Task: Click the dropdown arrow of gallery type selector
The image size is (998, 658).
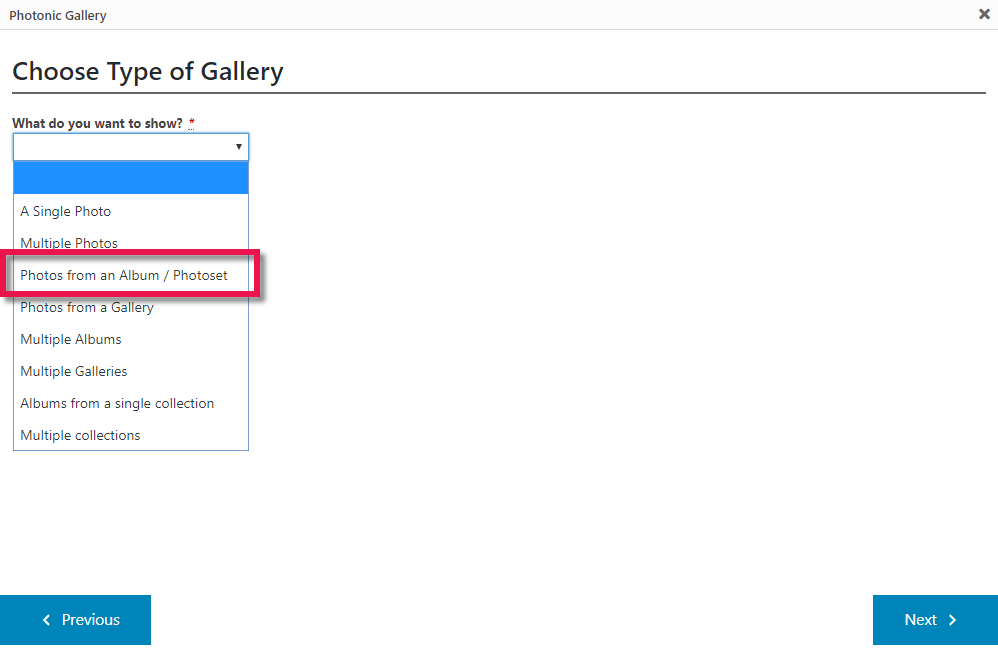Action: (239, 147)
